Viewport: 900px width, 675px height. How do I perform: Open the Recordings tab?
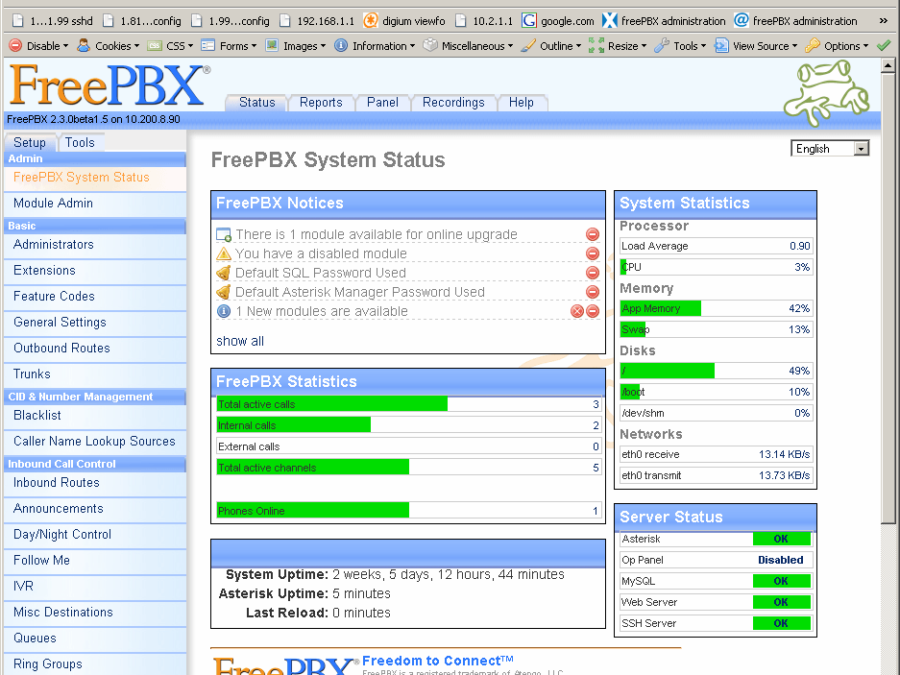click(x=453, y=102)
